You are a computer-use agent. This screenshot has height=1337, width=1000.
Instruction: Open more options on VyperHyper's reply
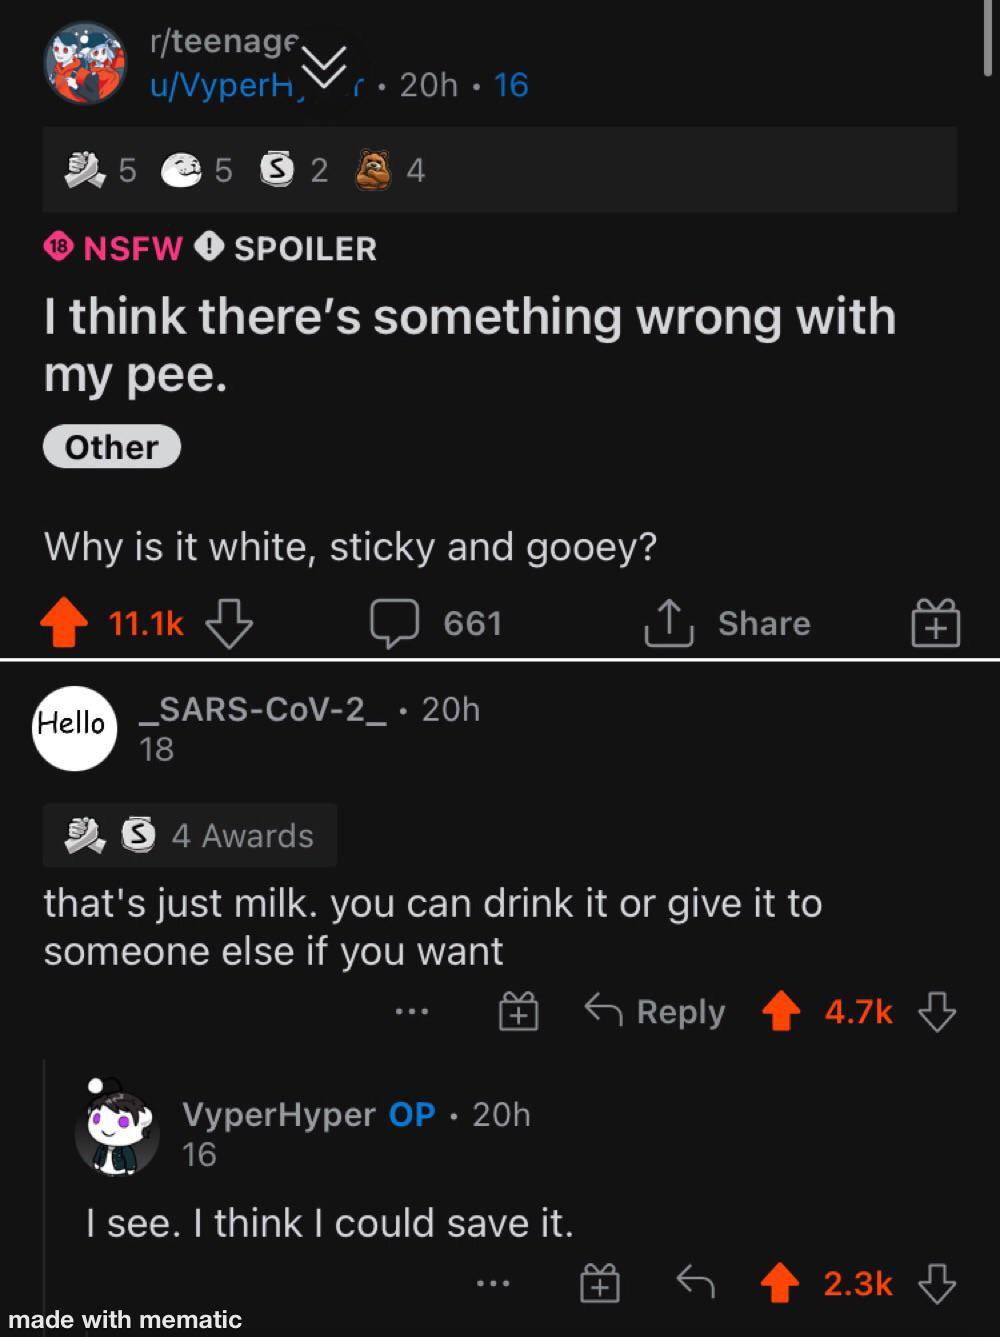coord(493,1283)
